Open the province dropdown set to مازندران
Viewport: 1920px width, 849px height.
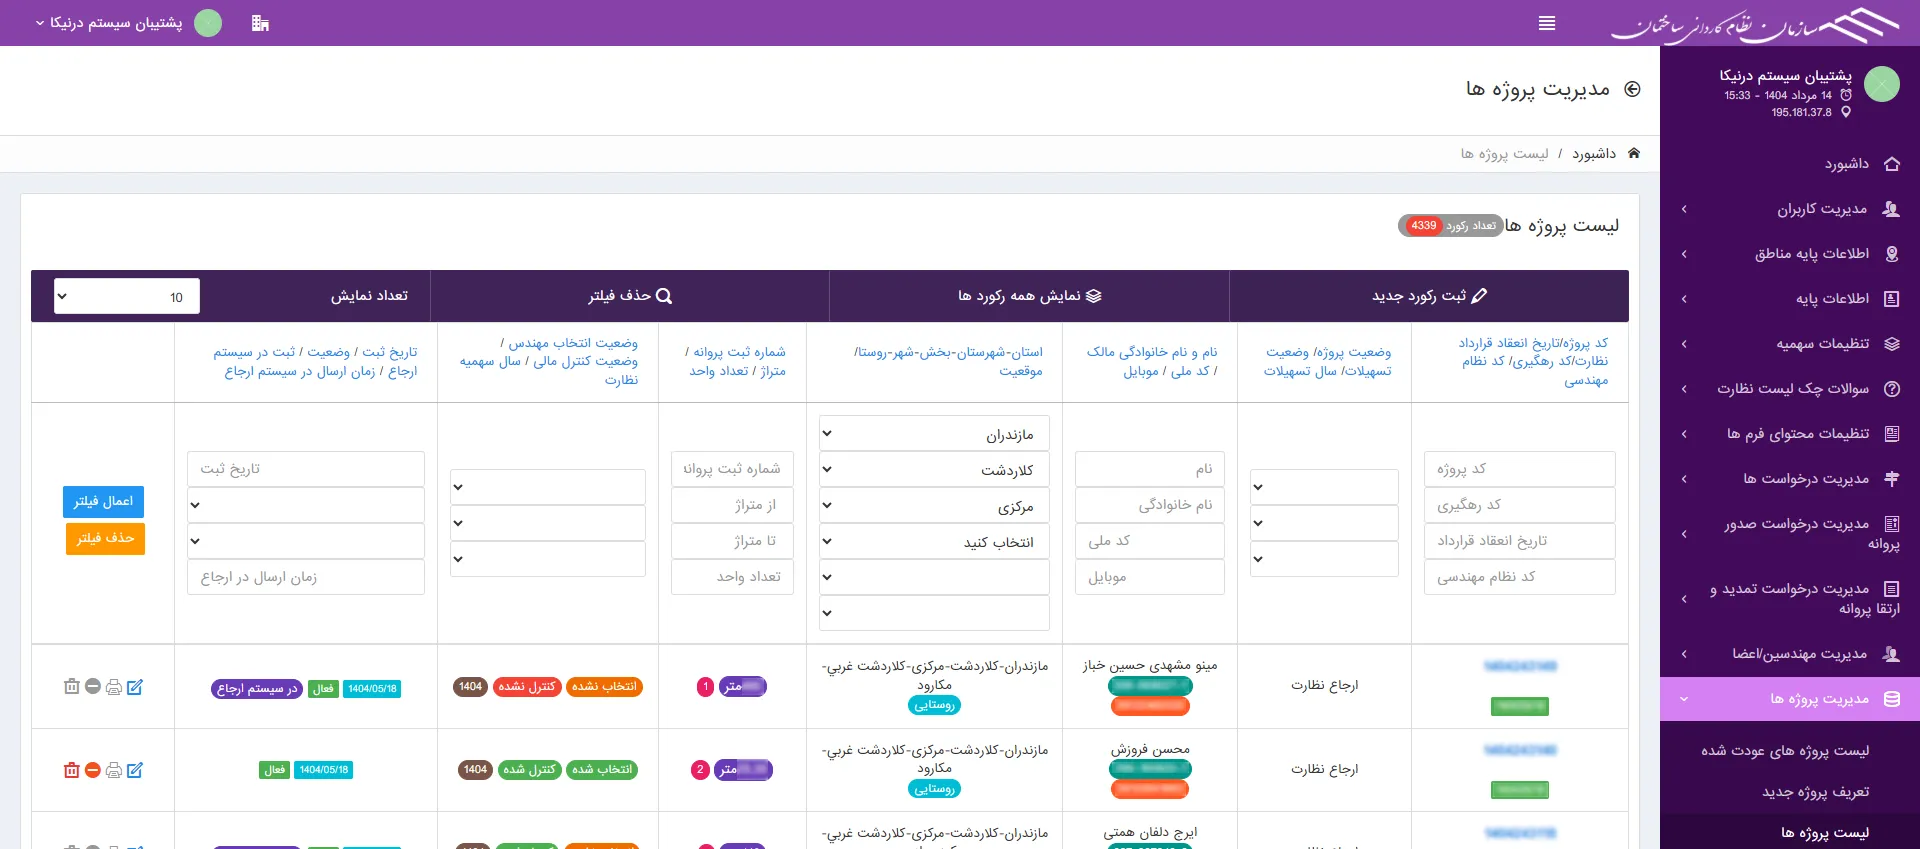pos(934,434)
